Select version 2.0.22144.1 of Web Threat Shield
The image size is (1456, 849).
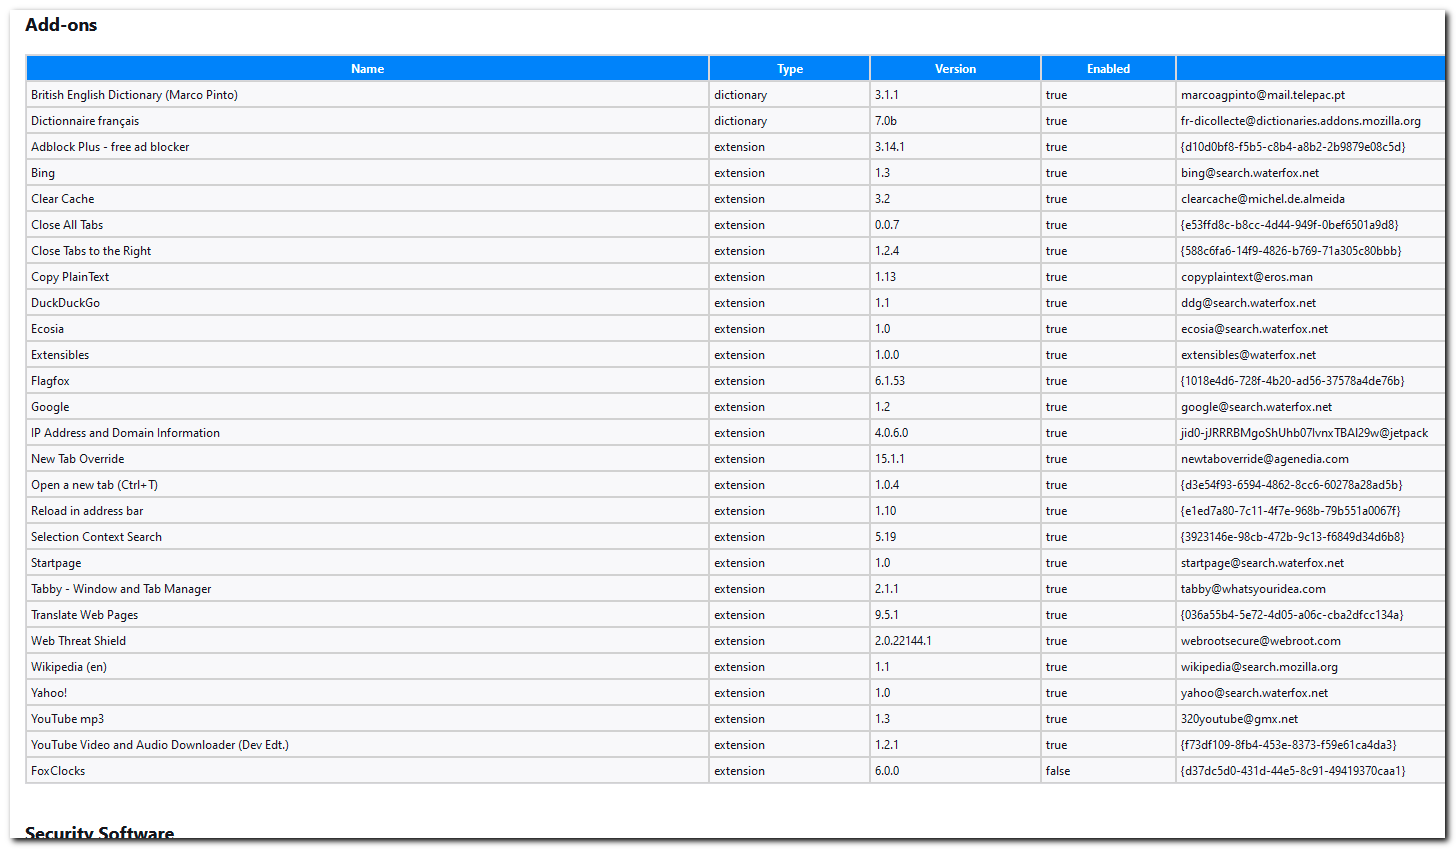pos(903,641)
